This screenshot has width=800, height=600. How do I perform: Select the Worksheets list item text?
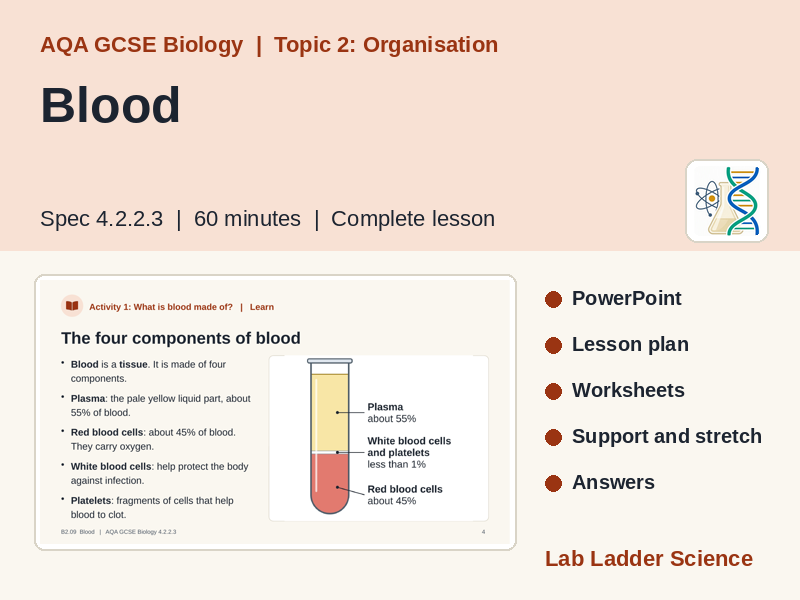point(628,390)
